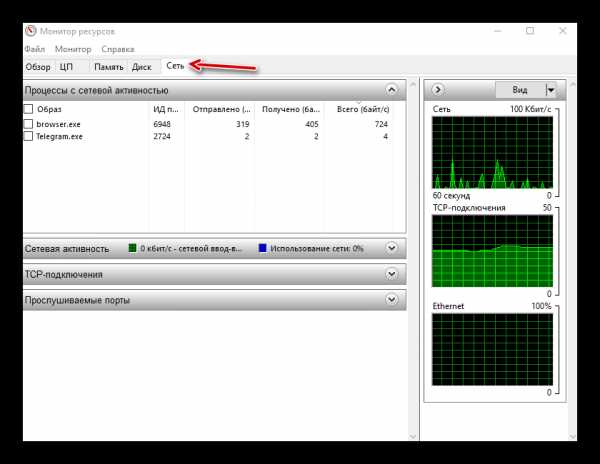Sort by the ИД п... column header

pyautogui.click(x=166, y=109)
